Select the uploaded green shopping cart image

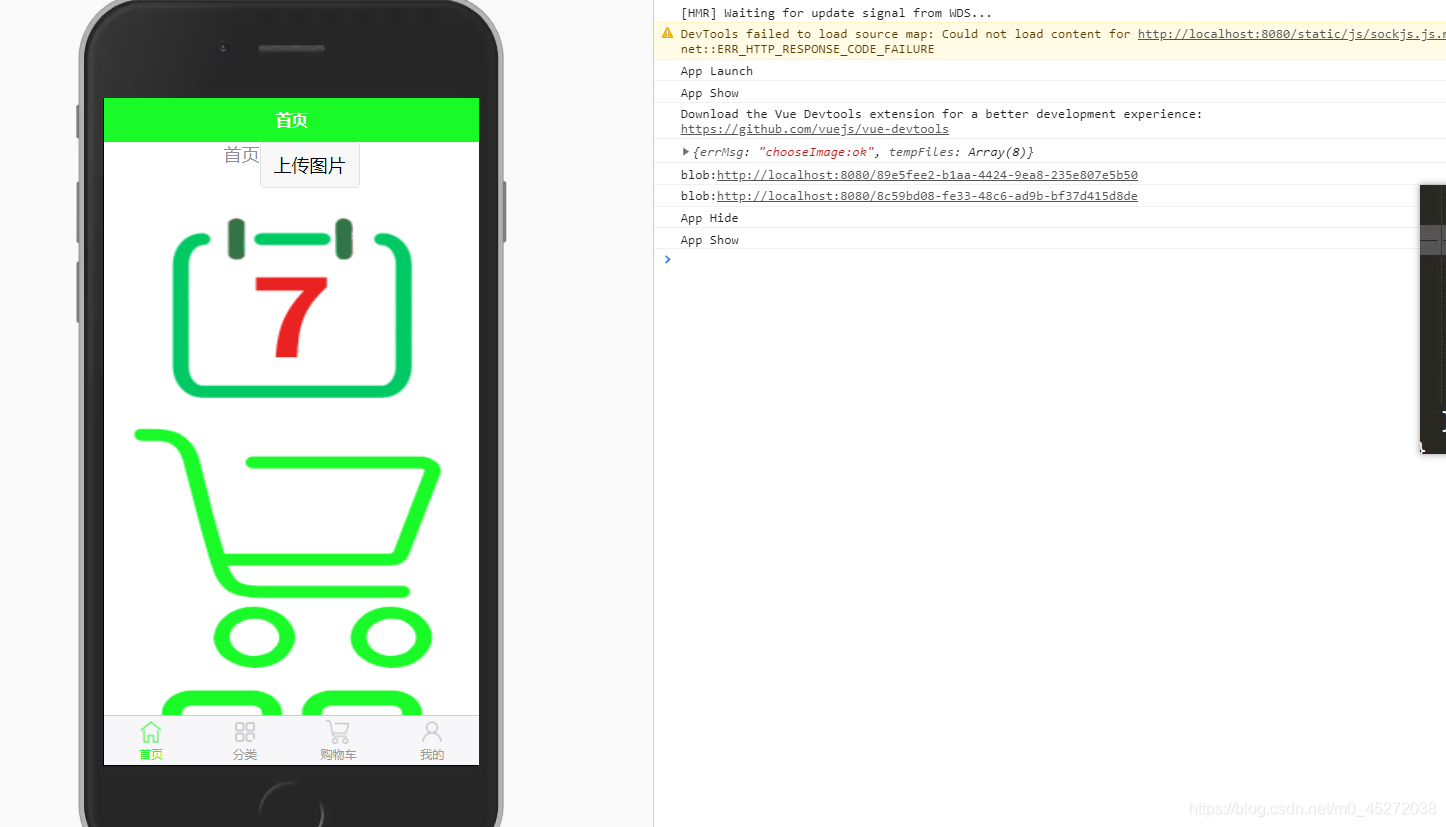click(288, 547)
